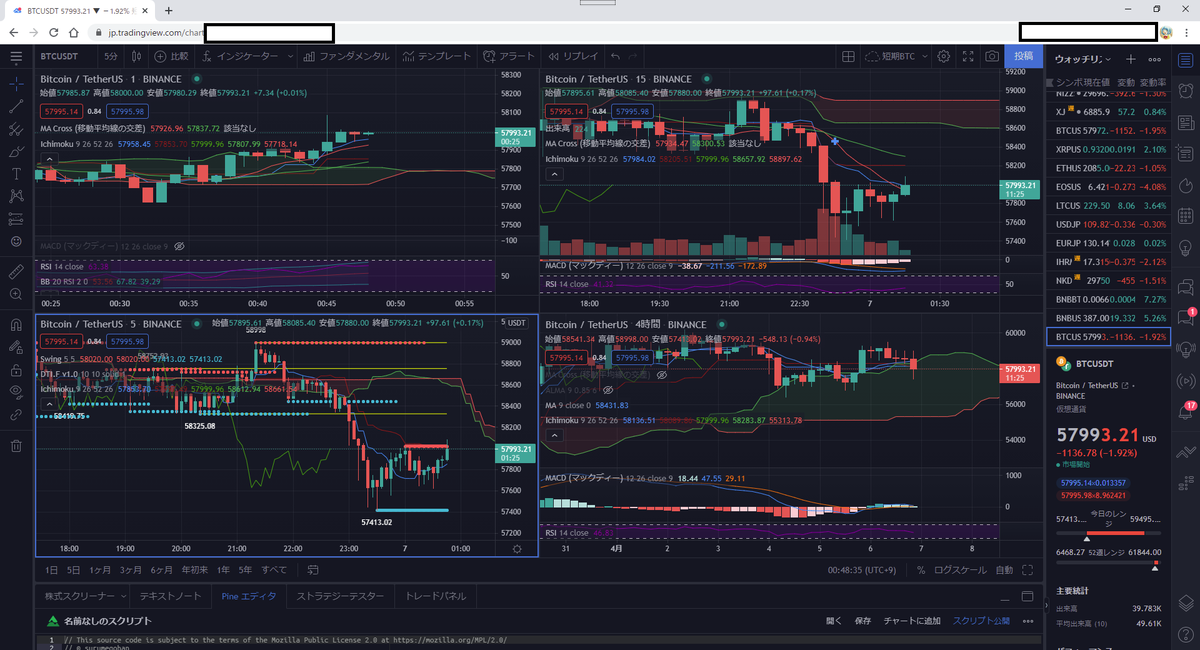Viewport: 1200px width, 650px height.
Task: Open ideas lightbulb panel icon
Action: pos(1187,250)
